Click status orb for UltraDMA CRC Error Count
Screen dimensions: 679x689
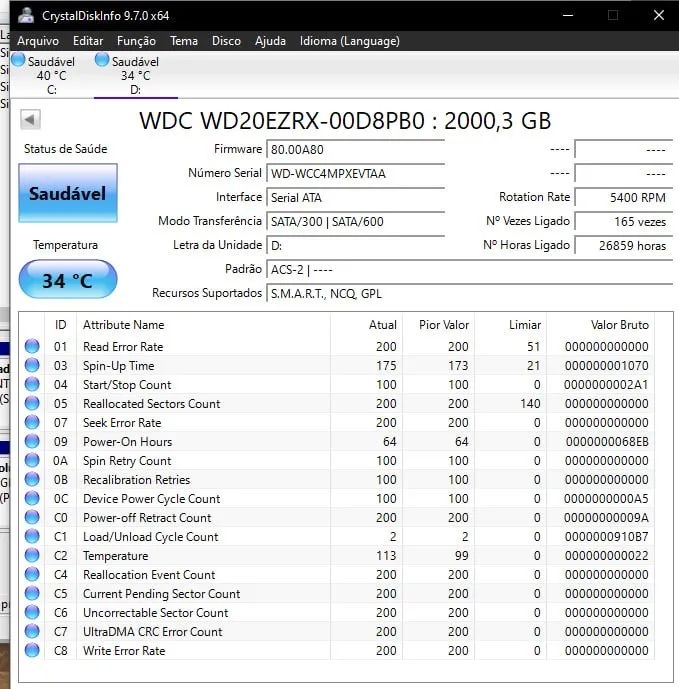[x=32, y=631]
